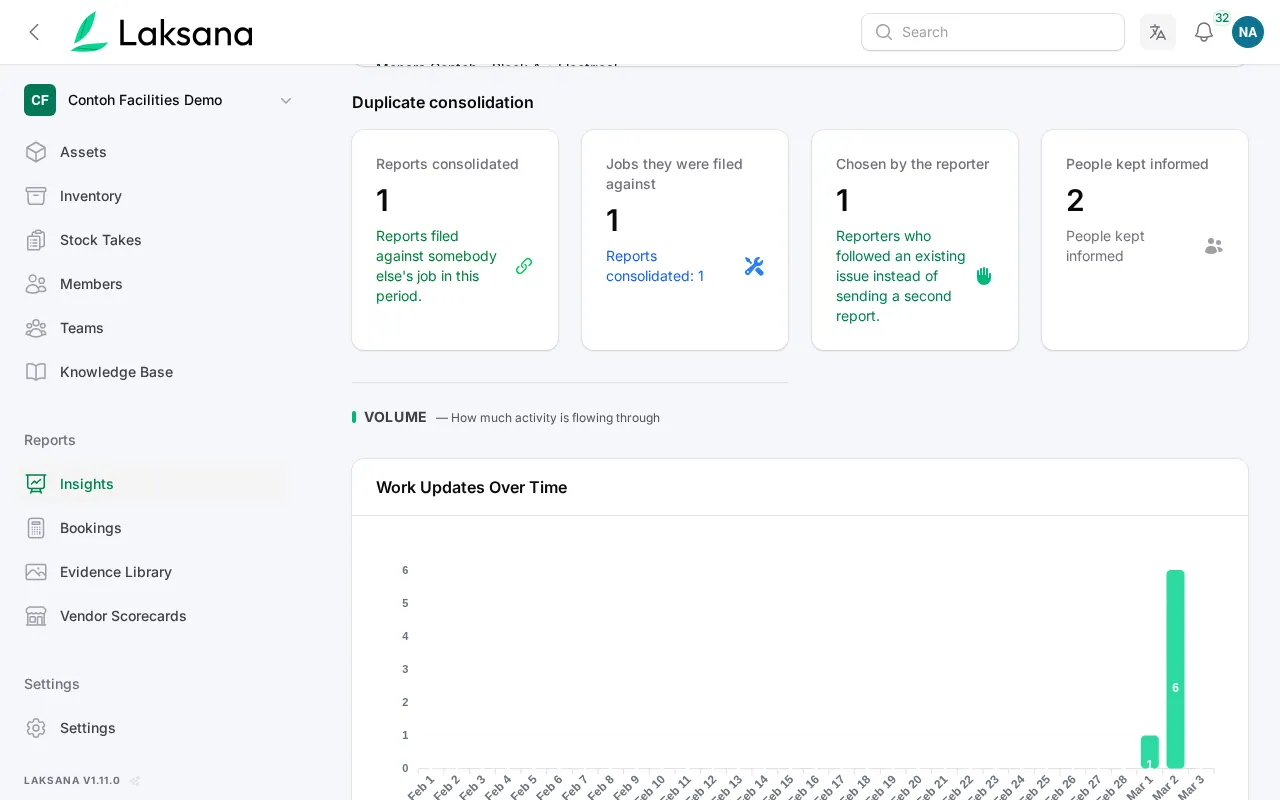Click the Evidence Library image icon
This screenshot has width=1280, height=800.
coord(36,572)
